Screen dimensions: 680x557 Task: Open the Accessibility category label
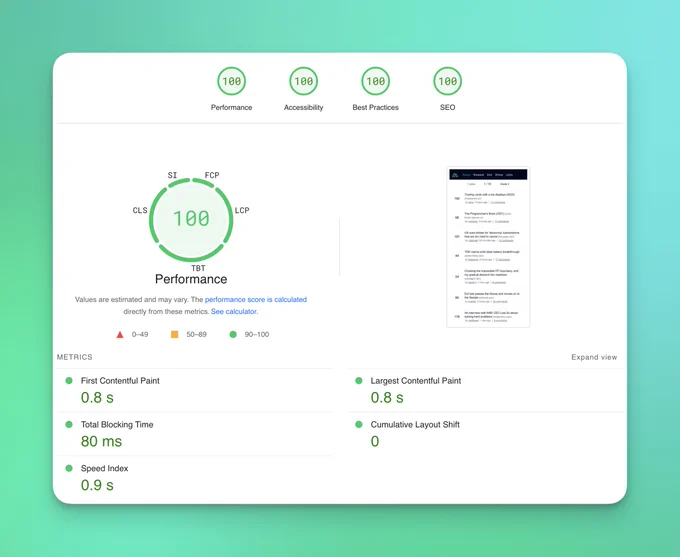coord(304,107)
